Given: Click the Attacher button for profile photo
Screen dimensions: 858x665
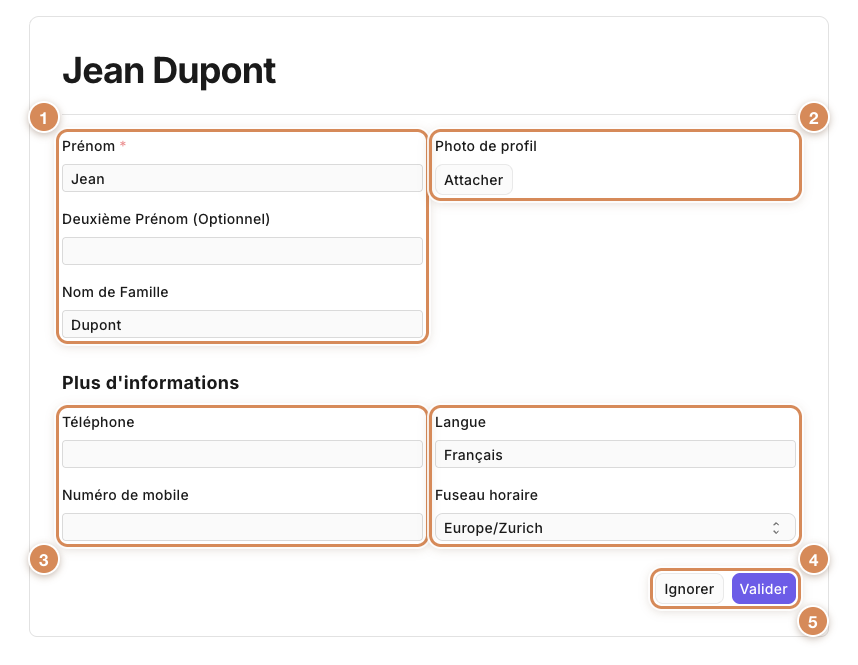Looking at the screenshot, I should [474, 180].
